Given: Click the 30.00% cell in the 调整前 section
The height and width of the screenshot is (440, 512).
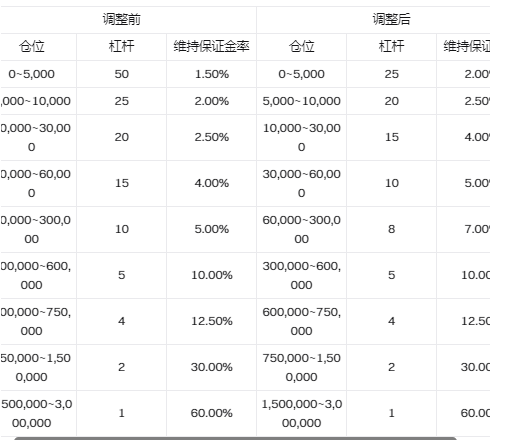Looking at the screenshot, I should tap(211, 367).
